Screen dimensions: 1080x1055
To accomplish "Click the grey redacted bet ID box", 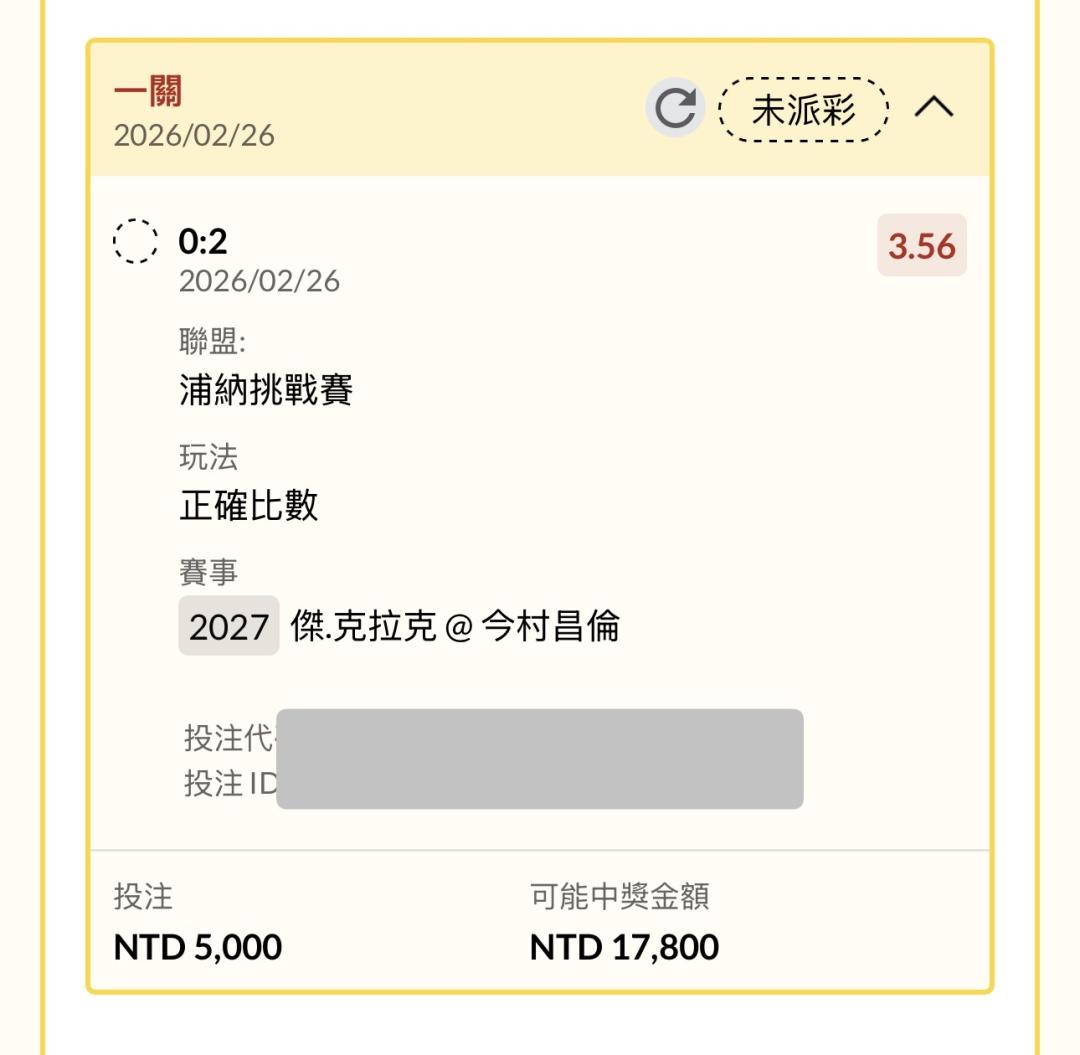I will (539, 759).
